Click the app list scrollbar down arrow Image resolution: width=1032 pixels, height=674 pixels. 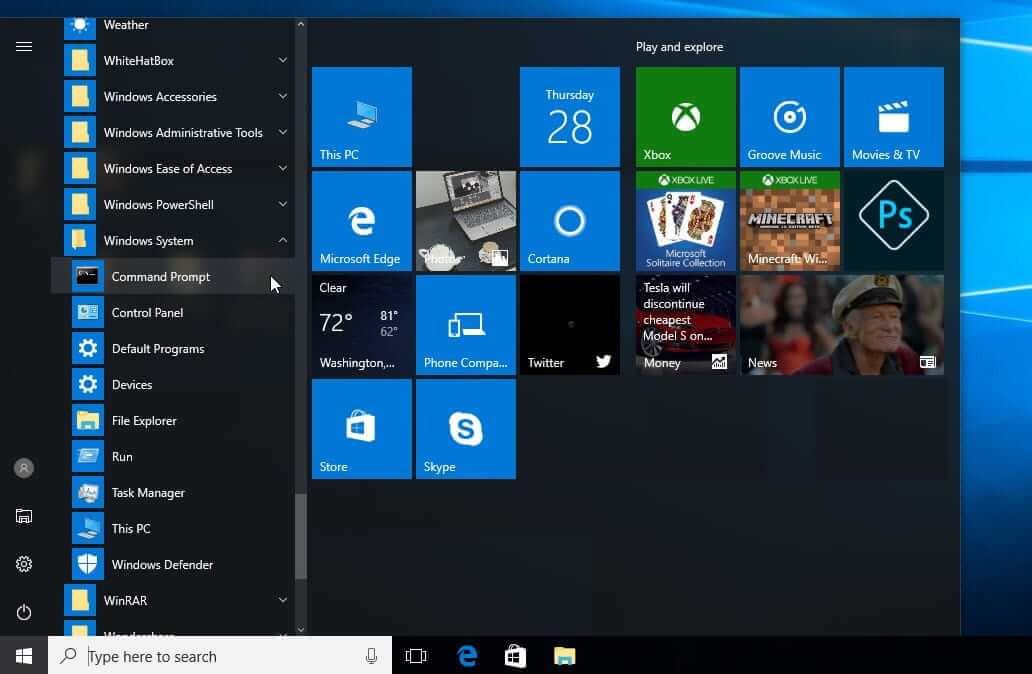(301, 629)
